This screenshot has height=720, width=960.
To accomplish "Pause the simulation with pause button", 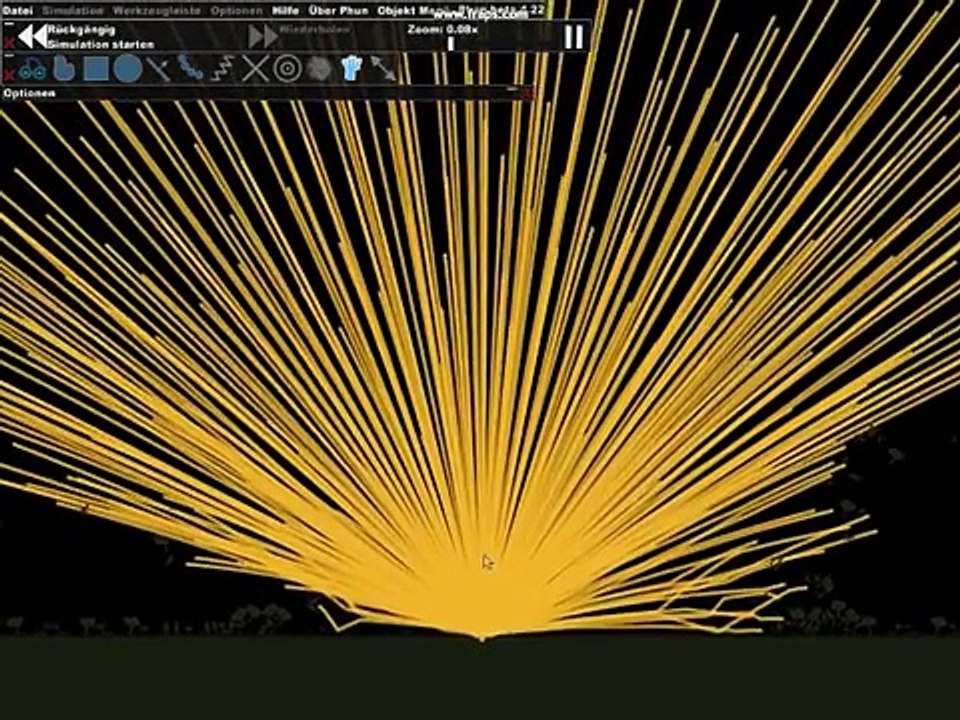I will coord(574,37).
